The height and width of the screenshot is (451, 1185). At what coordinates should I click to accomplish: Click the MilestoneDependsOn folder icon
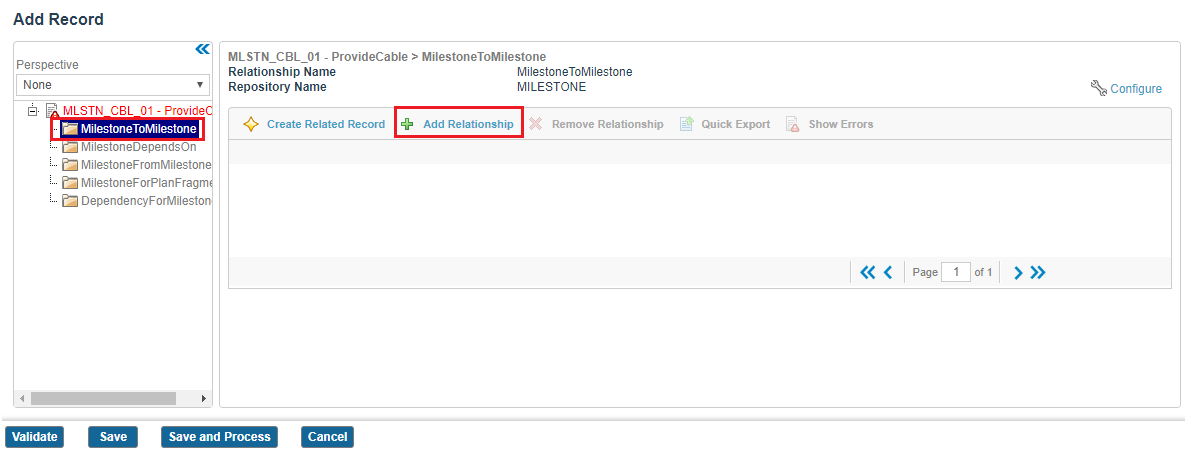click(70, 147)
